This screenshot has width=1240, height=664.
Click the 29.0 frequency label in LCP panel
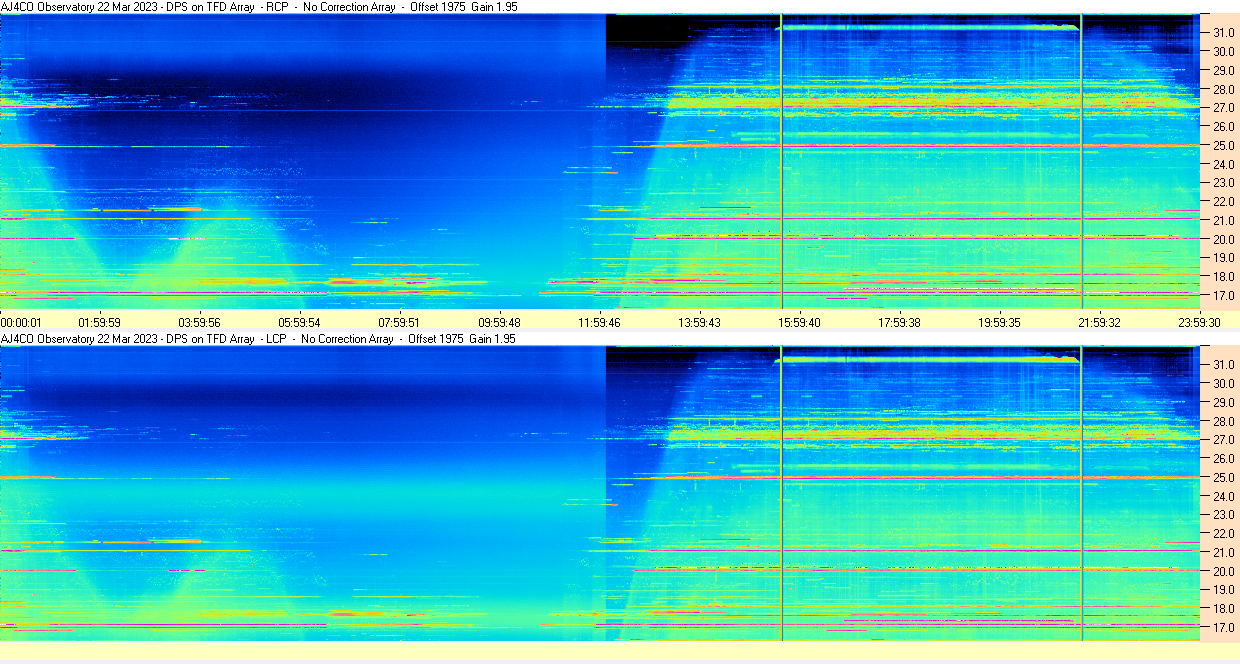1224,403
